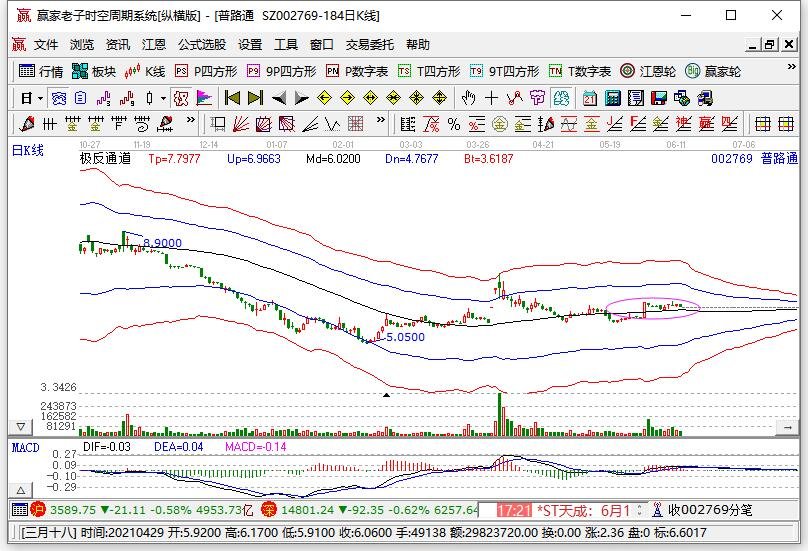Select the crosshair cursor tool

492,98
